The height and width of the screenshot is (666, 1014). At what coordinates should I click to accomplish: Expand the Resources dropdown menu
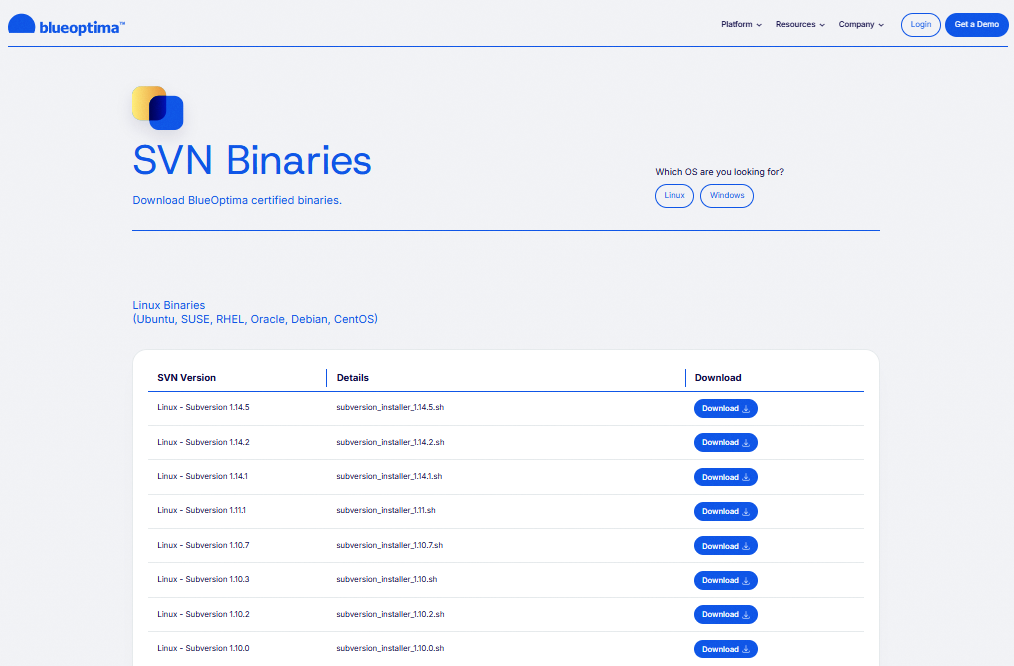point(800,25)
